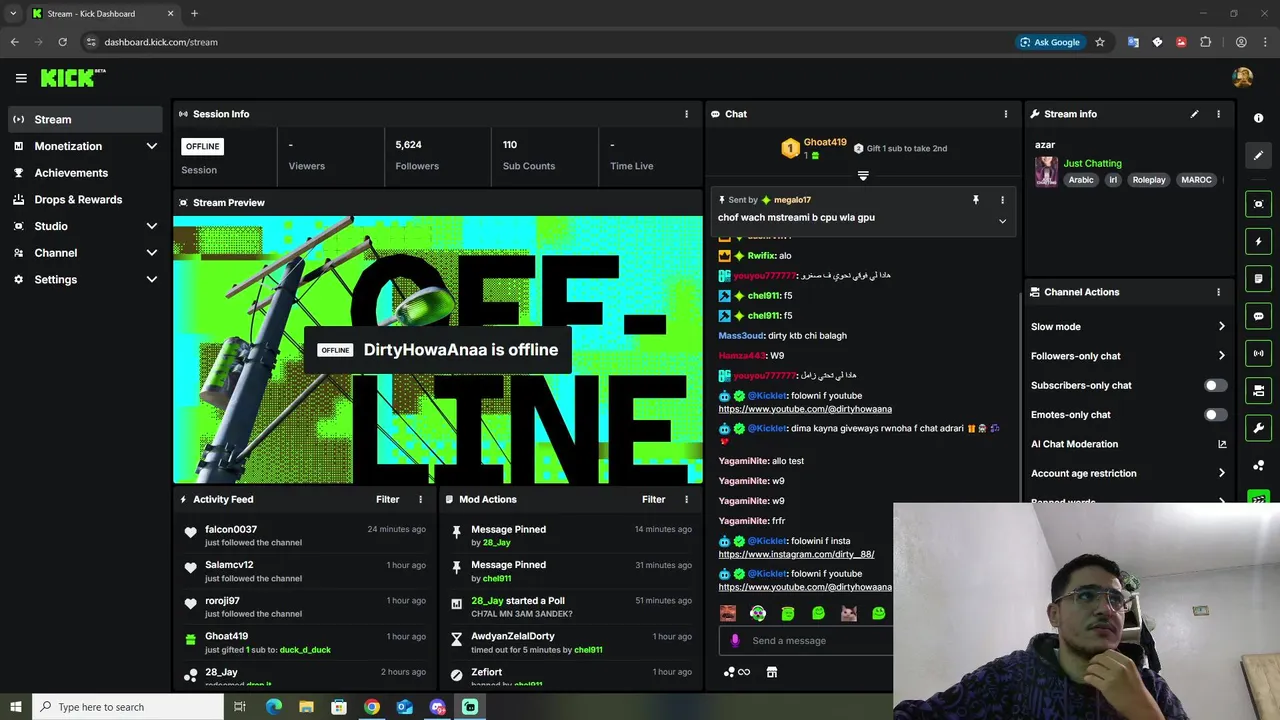
Task: Click Filter in Mod Actions
Action: (x=653, y=499)
